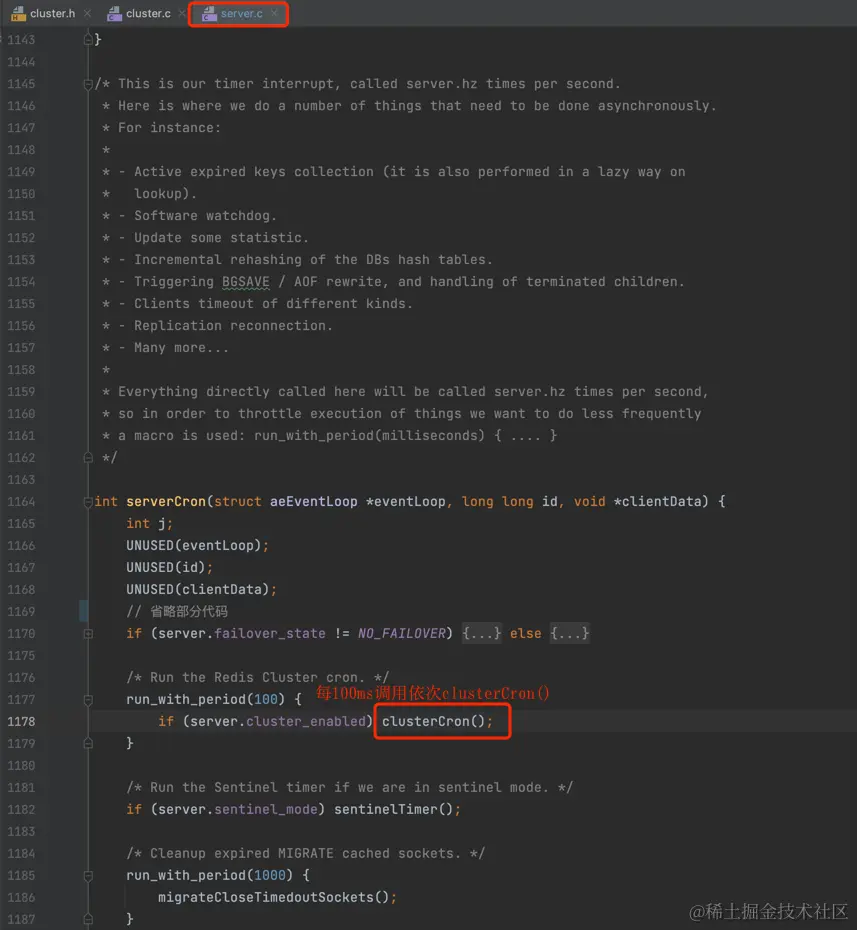Click line number 1178 in the gutter

point(21,722)
